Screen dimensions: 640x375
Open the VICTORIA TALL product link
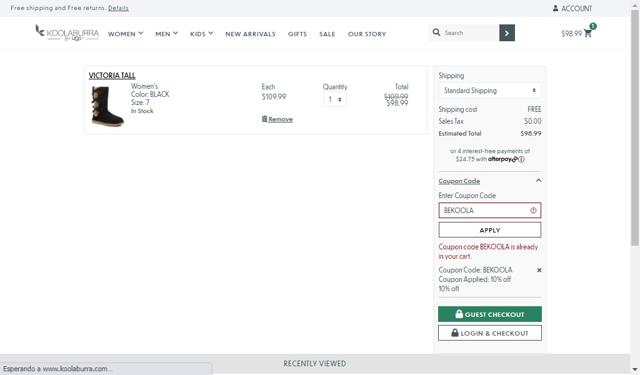(112, 75)
